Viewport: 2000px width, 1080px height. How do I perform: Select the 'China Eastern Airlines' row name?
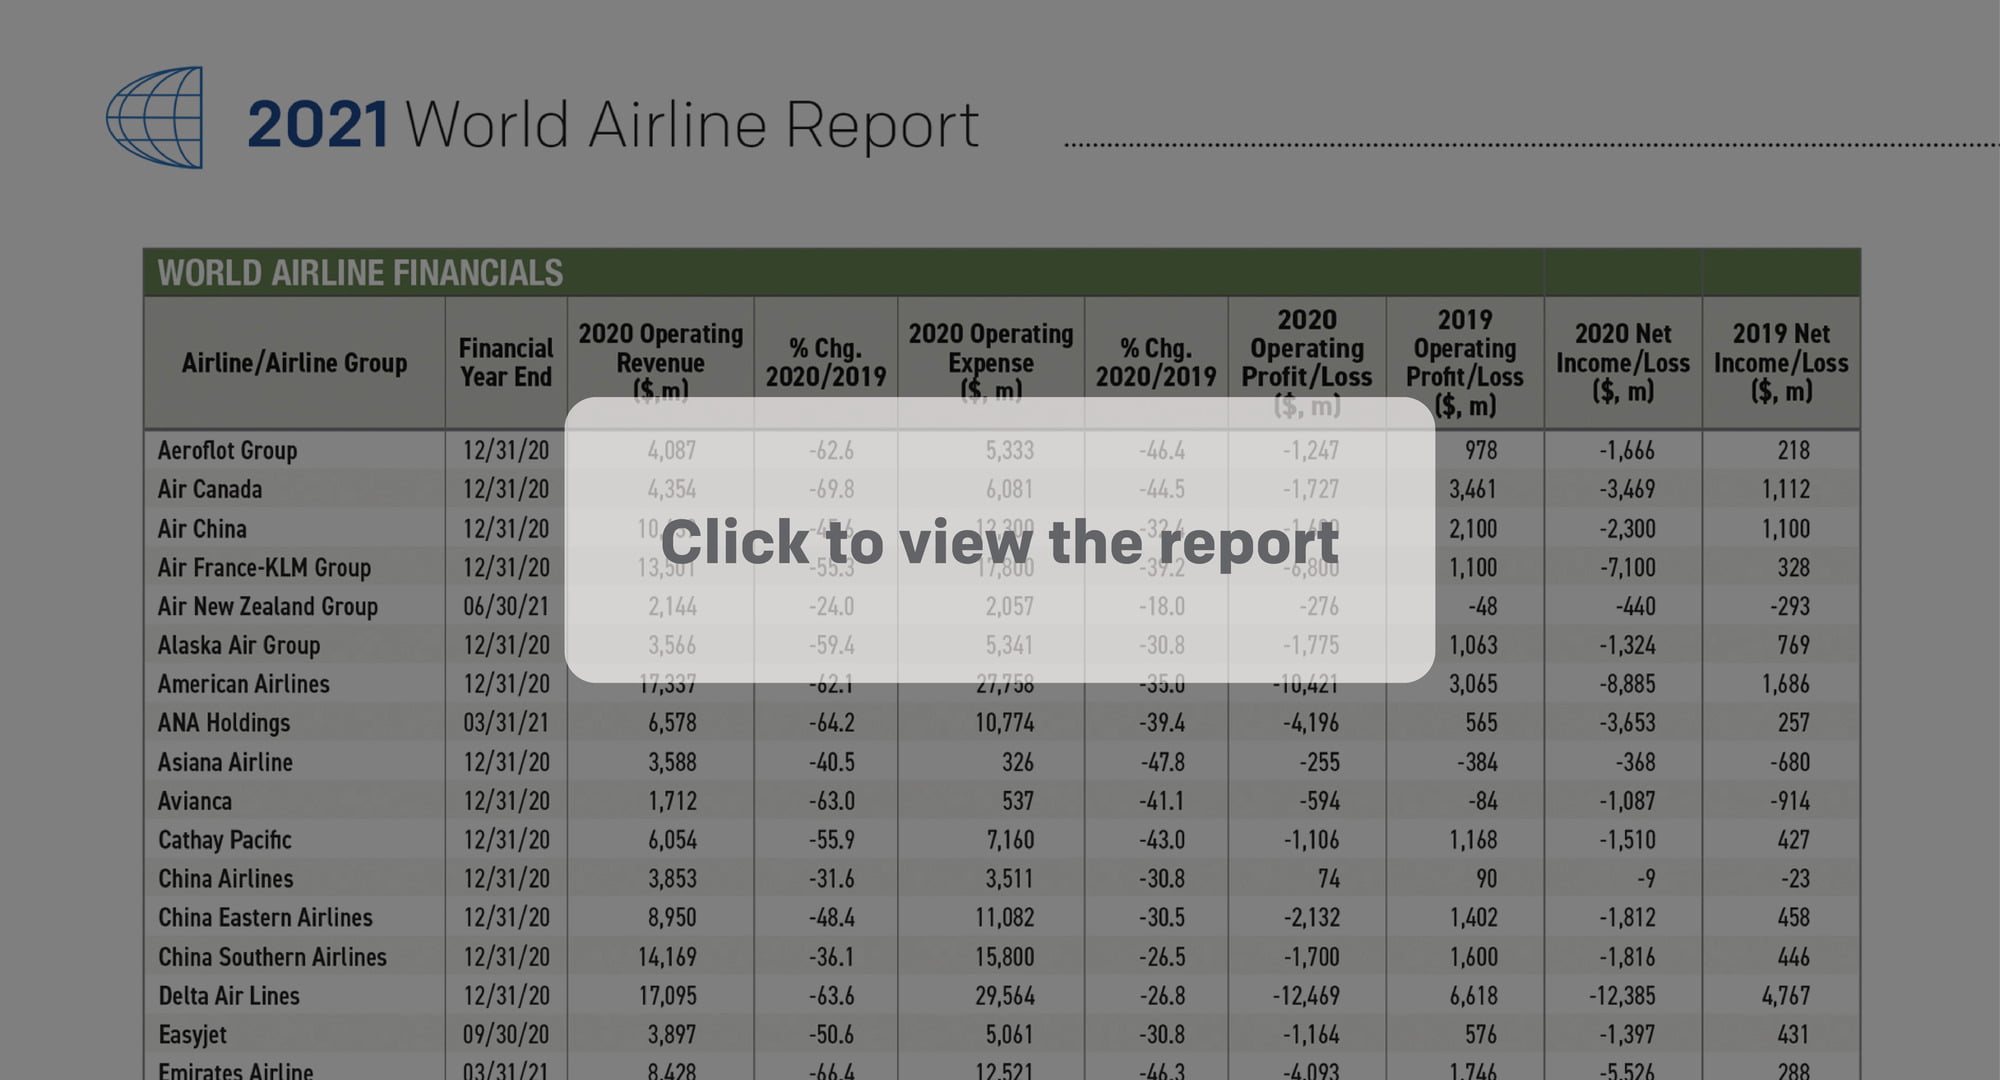[265, 919]
